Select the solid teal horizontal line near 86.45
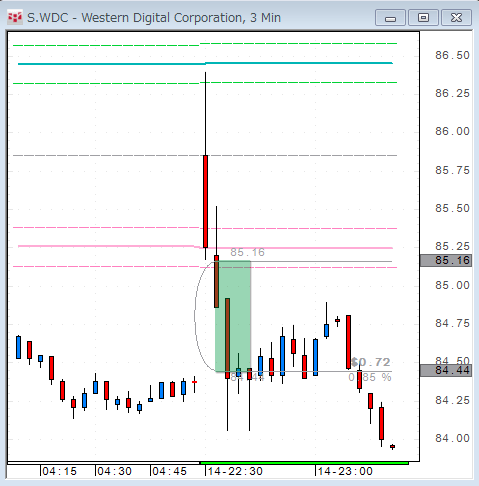479x486 pixels. click(x=205, y=63)
